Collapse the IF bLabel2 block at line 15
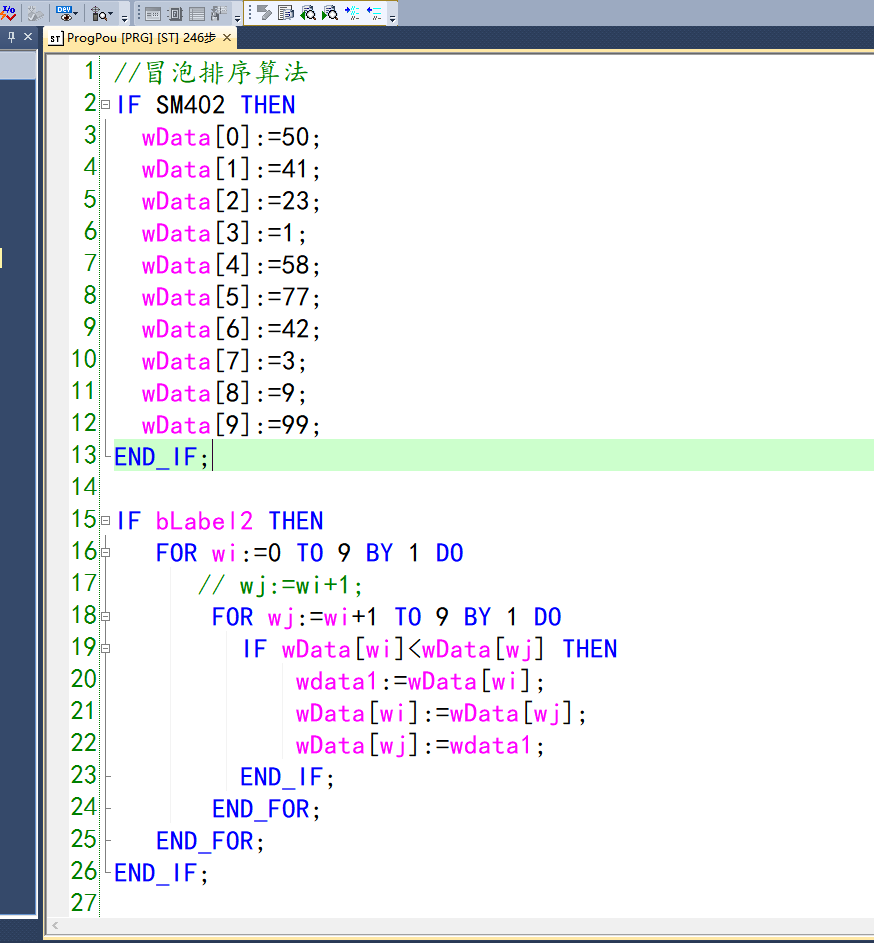 pyautogui.click(x=105, y=520)
